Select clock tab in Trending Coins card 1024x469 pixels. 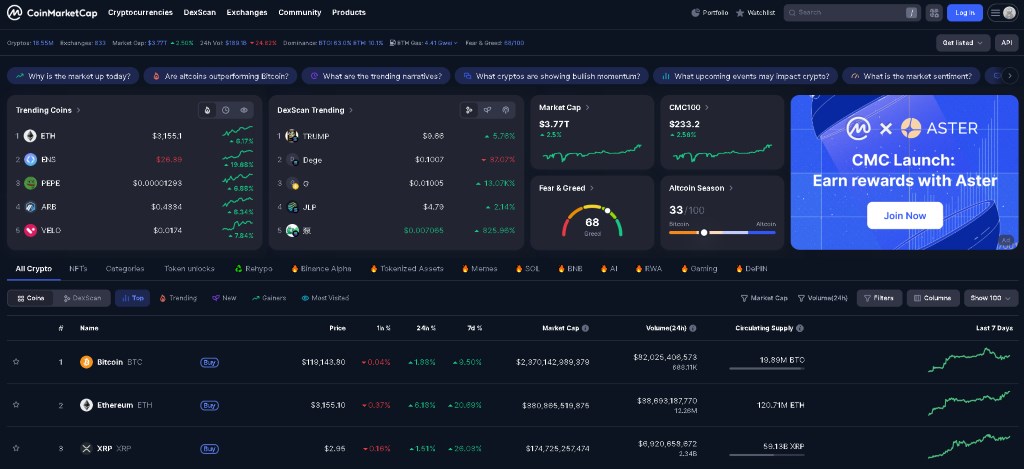coord(226,110)
